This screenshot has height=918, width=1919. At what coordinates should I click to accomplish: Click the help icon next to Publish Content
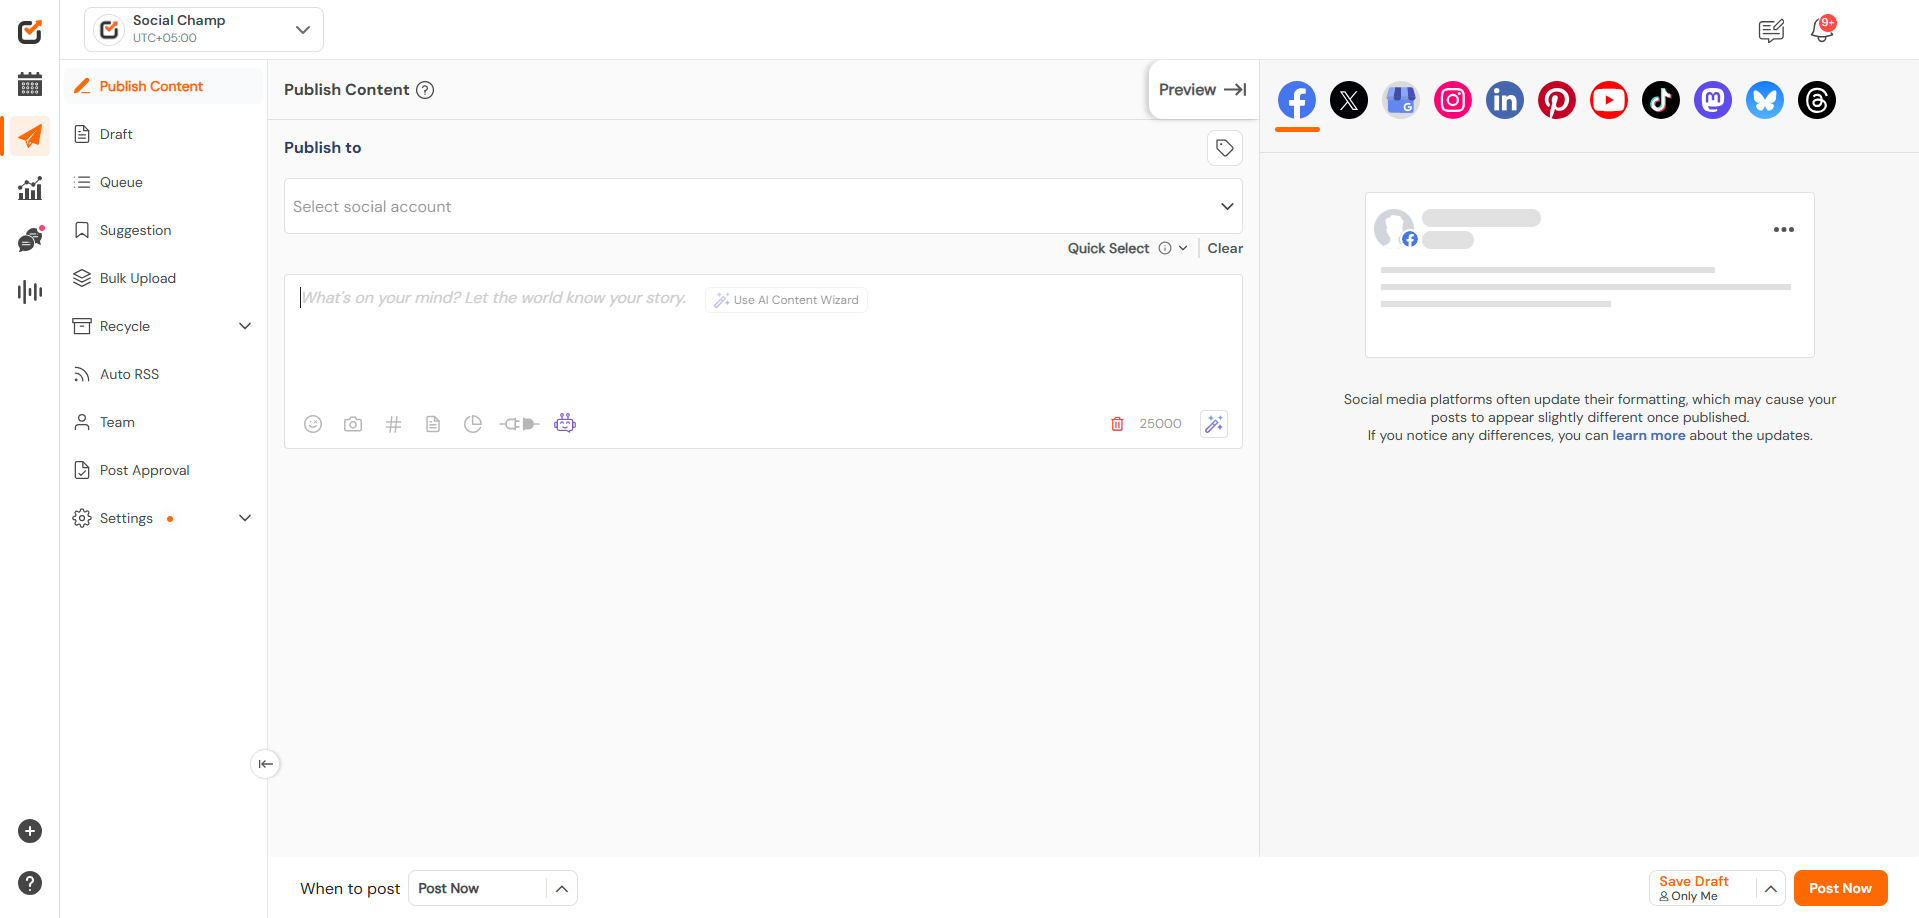point(425,90)
